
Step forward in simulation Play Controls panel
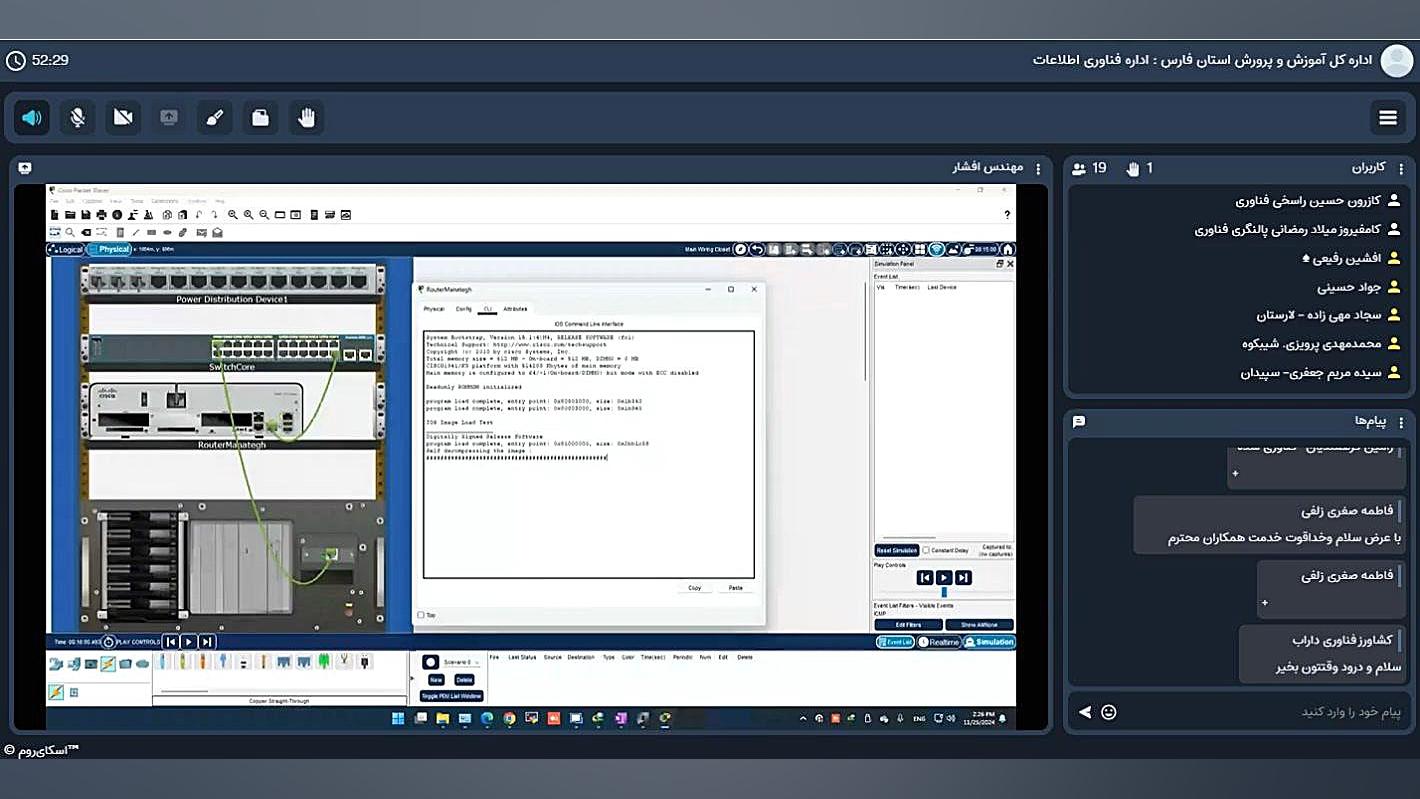click(963, 578)
